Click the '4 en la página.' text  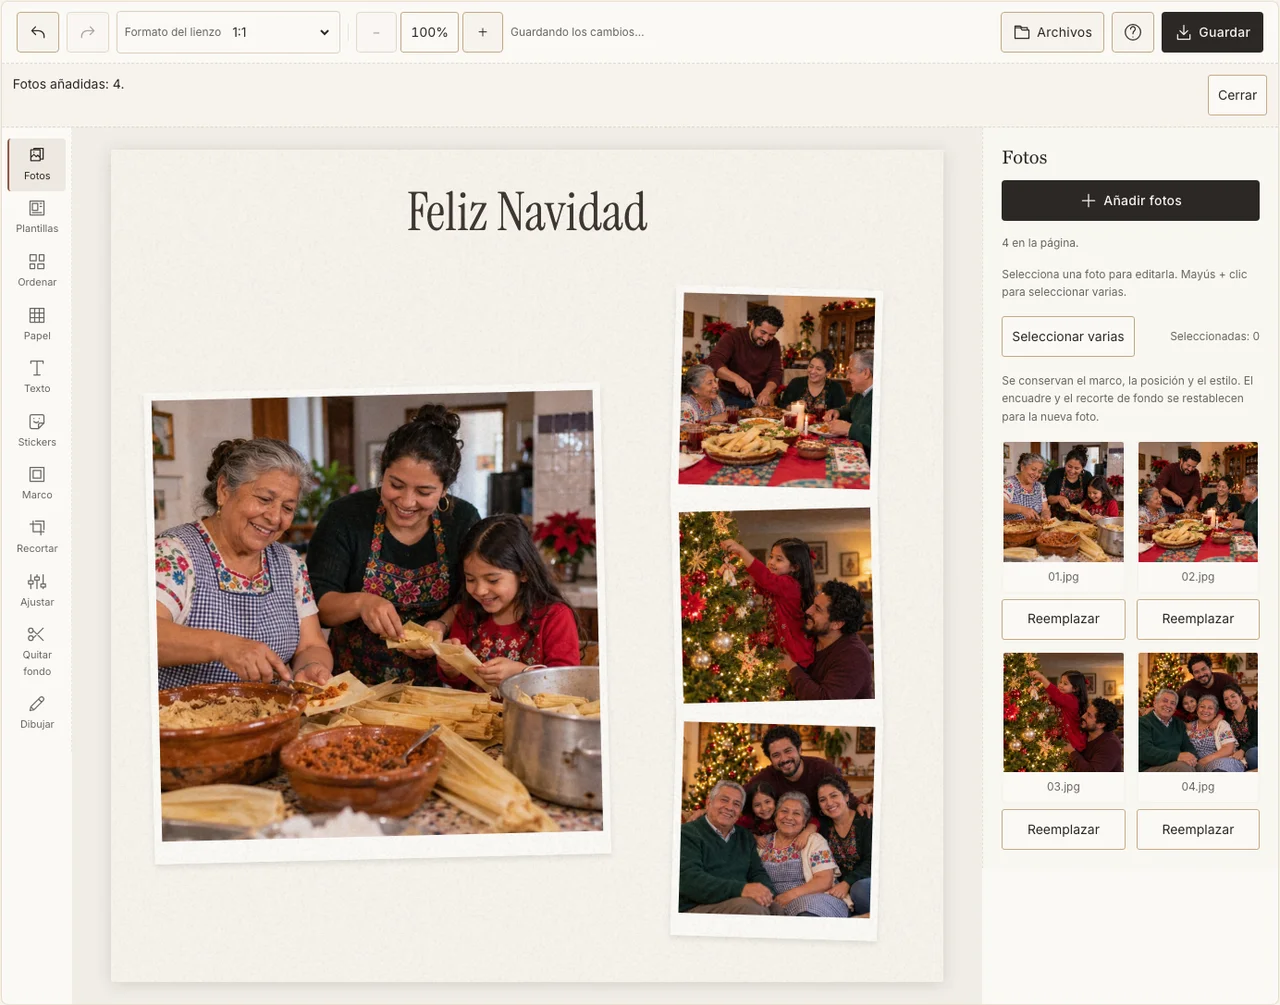[x=1040, y=243]
